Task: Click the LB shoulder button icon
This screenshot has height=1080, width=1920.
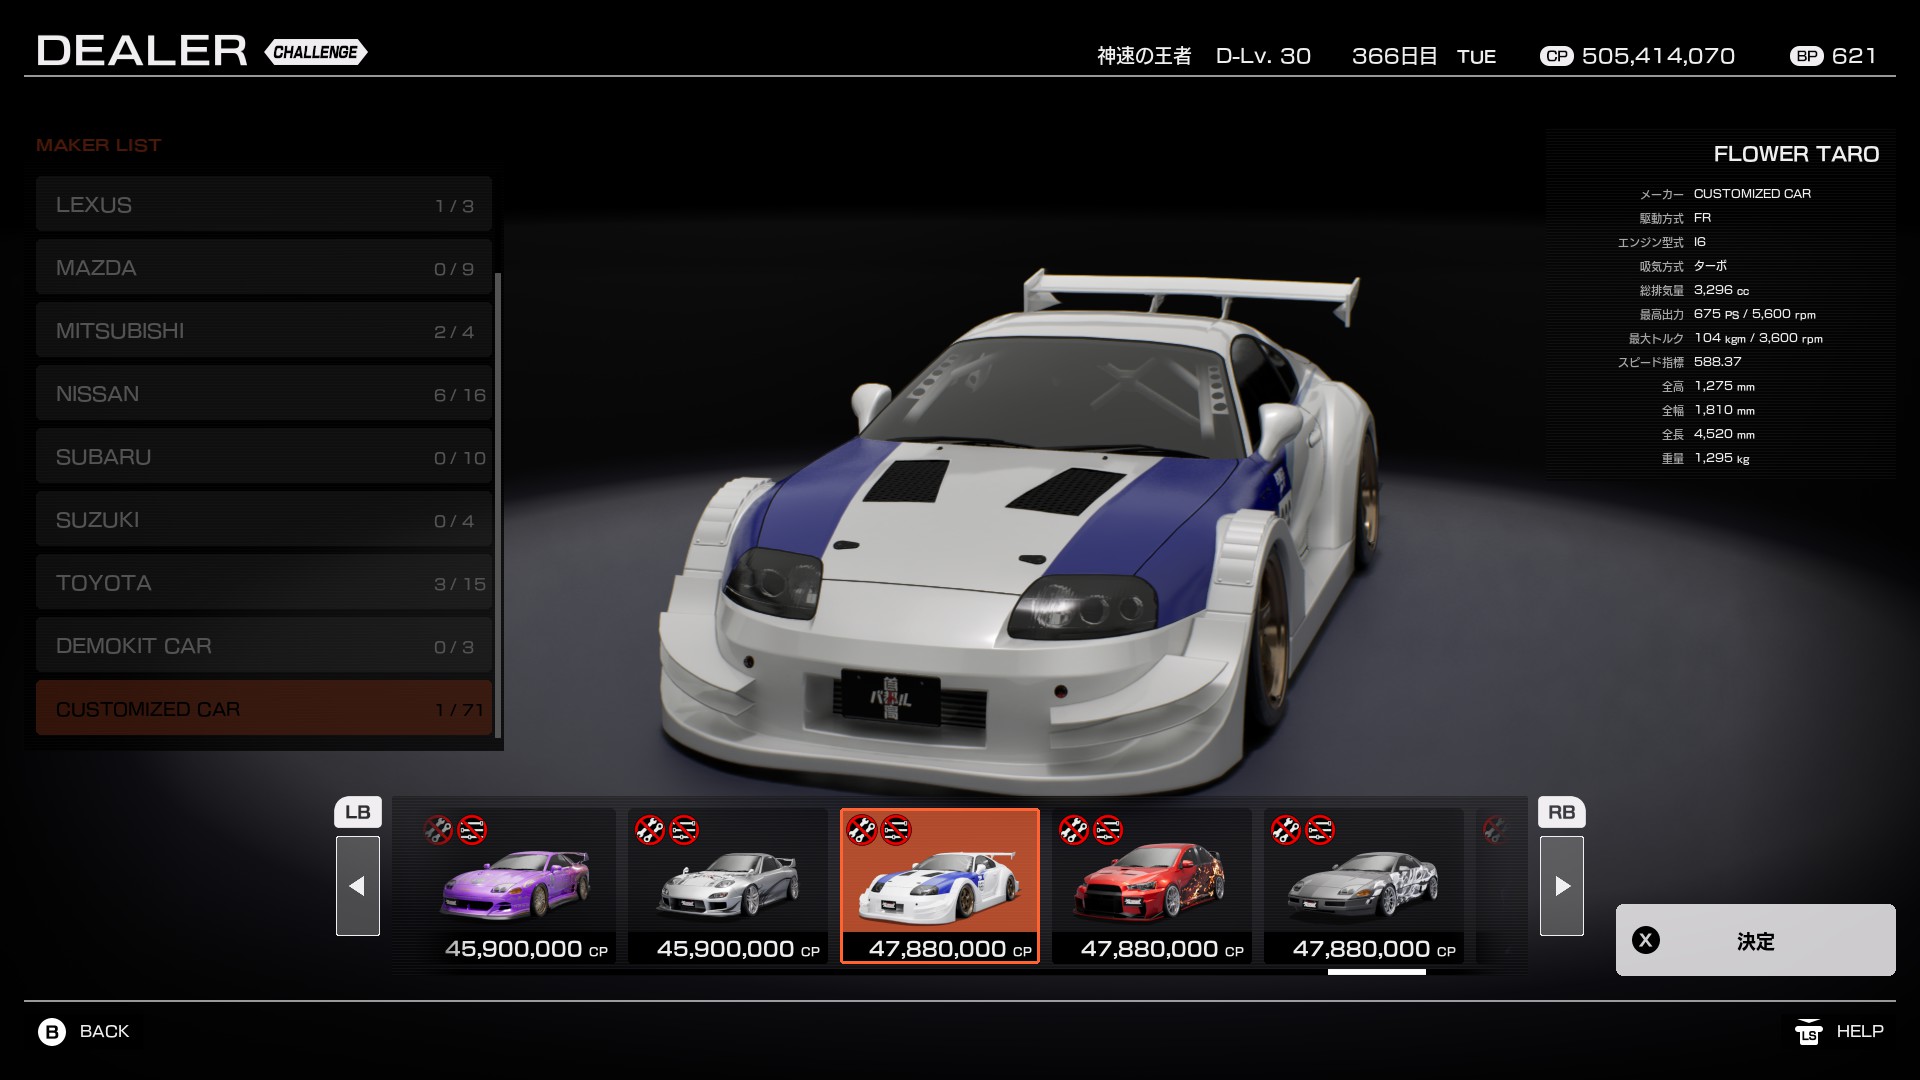Action: click(358, 812)
